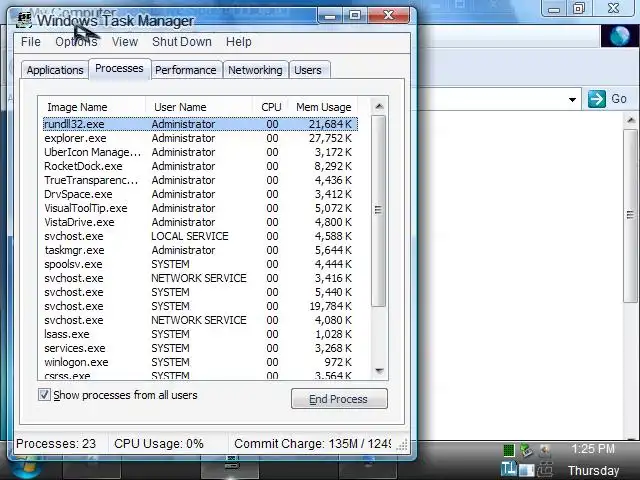640x480 pixels.
Task: Select the RocketDock.exe process row
Action: click(x=200, y=166)
